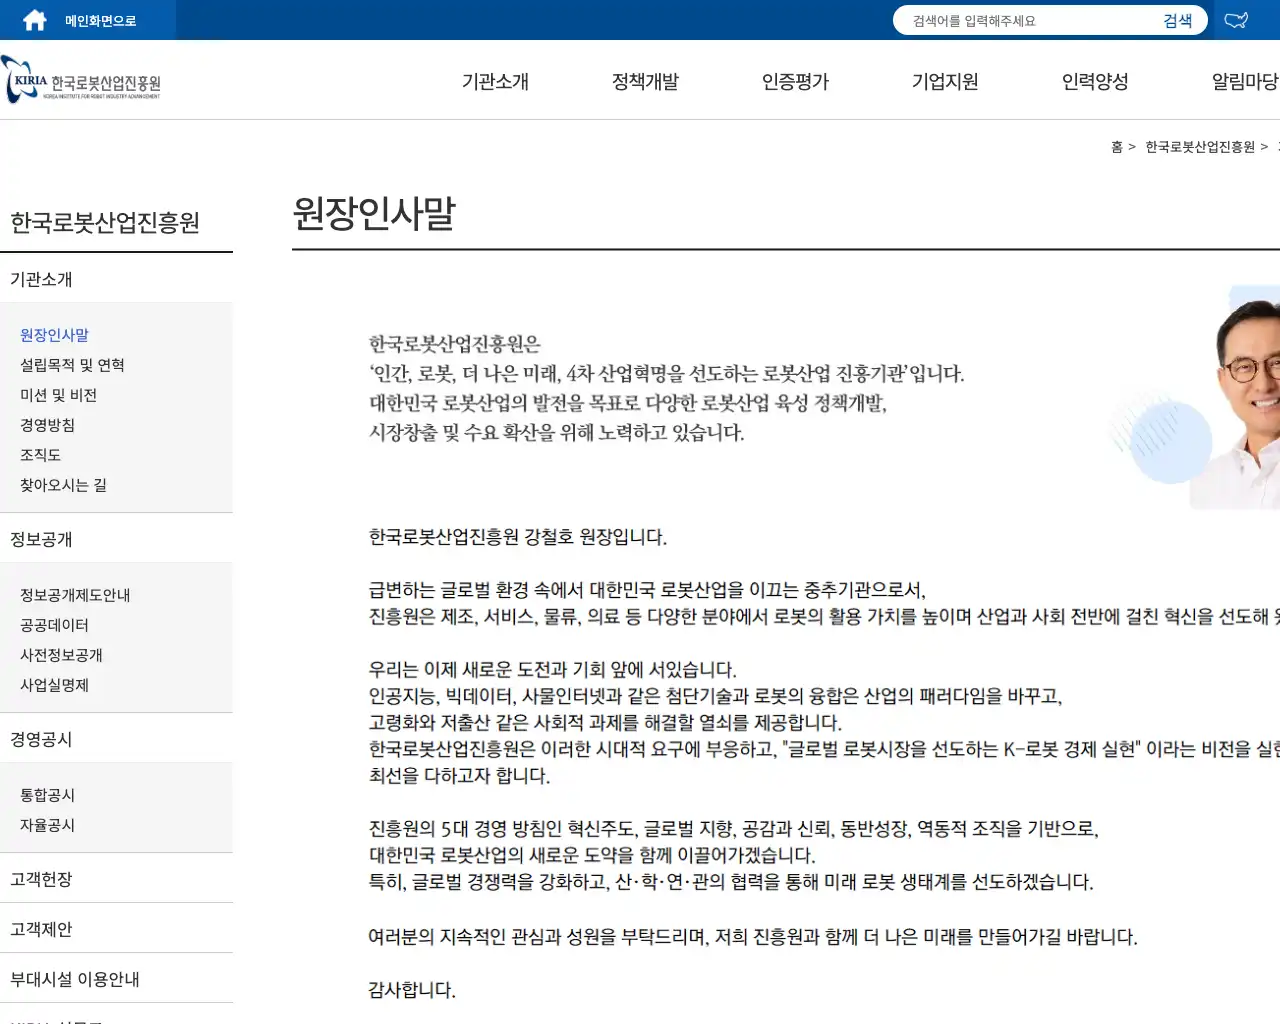Open the 인증평가 menu item
Viewport: 1280px width, 1024px height.
pyautogui.click(x=795, y=82)
